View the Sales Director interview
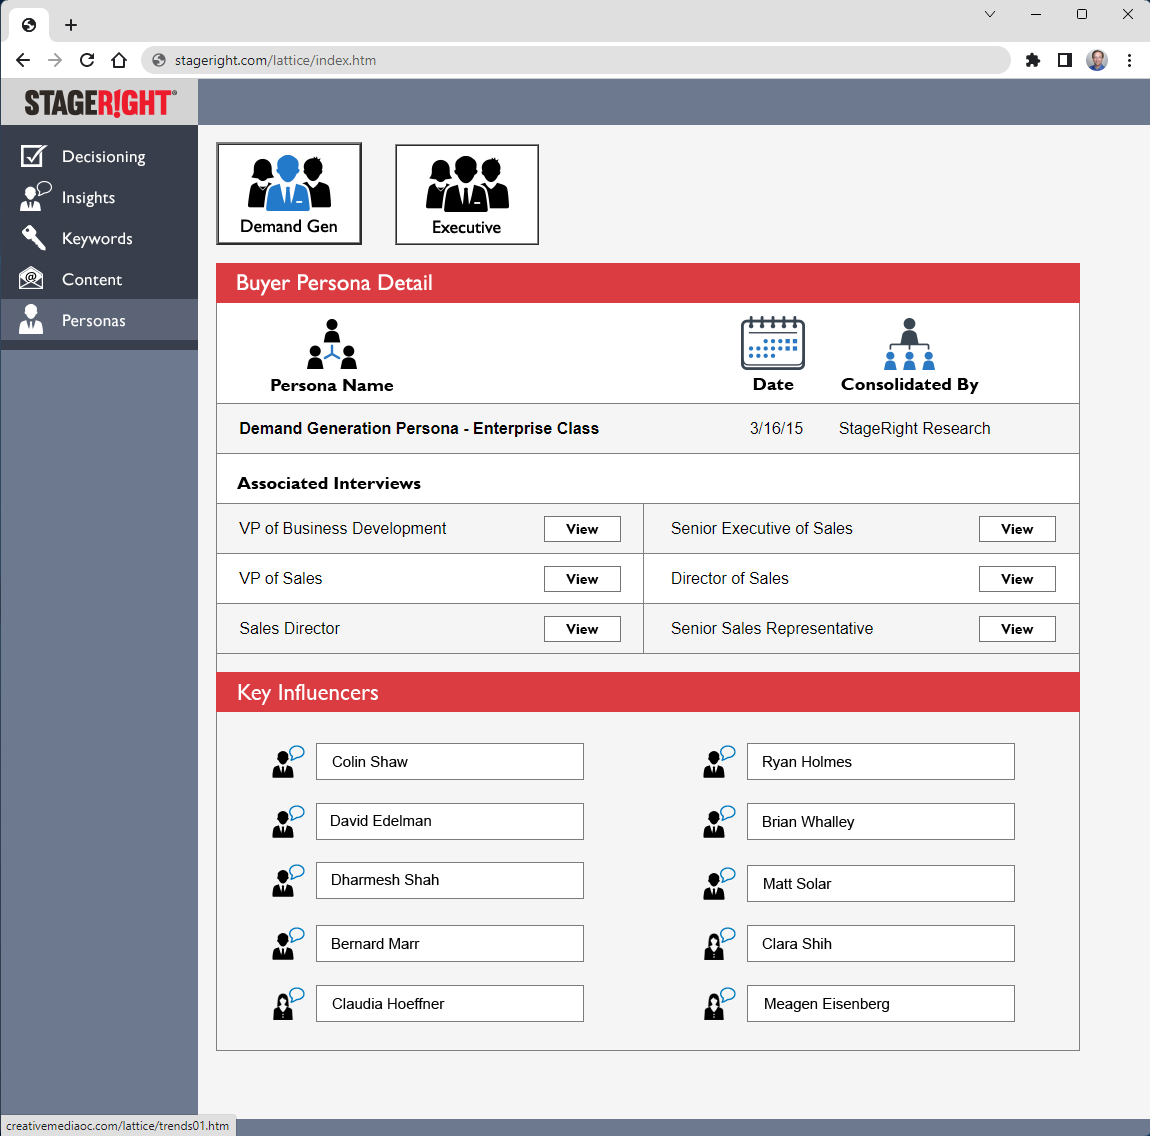 coord(582,629)
